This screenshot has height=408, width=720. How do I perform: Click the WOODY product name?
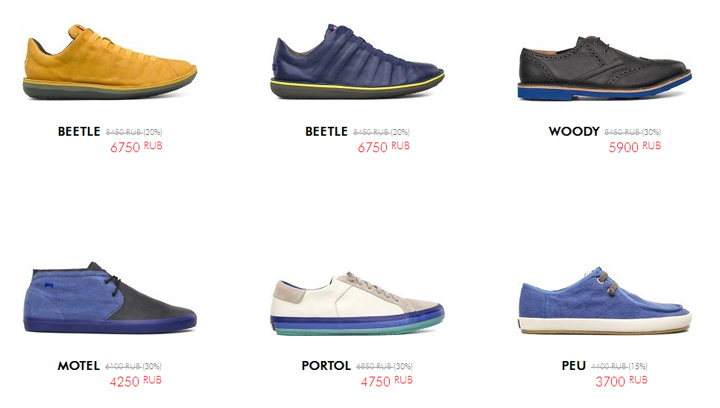[x=574, y=131]
